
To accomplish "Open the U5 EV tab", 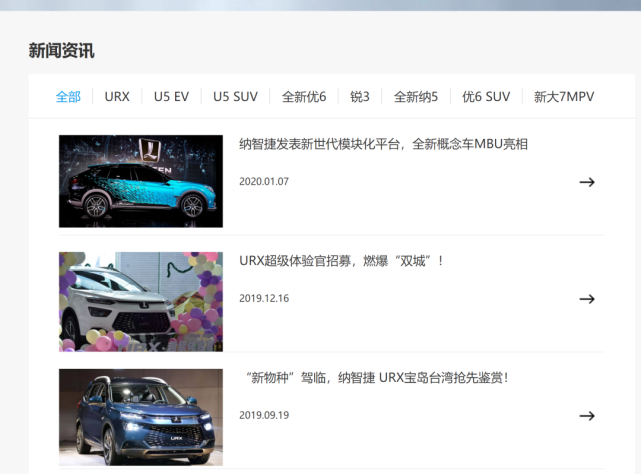I will pos(171,97).
